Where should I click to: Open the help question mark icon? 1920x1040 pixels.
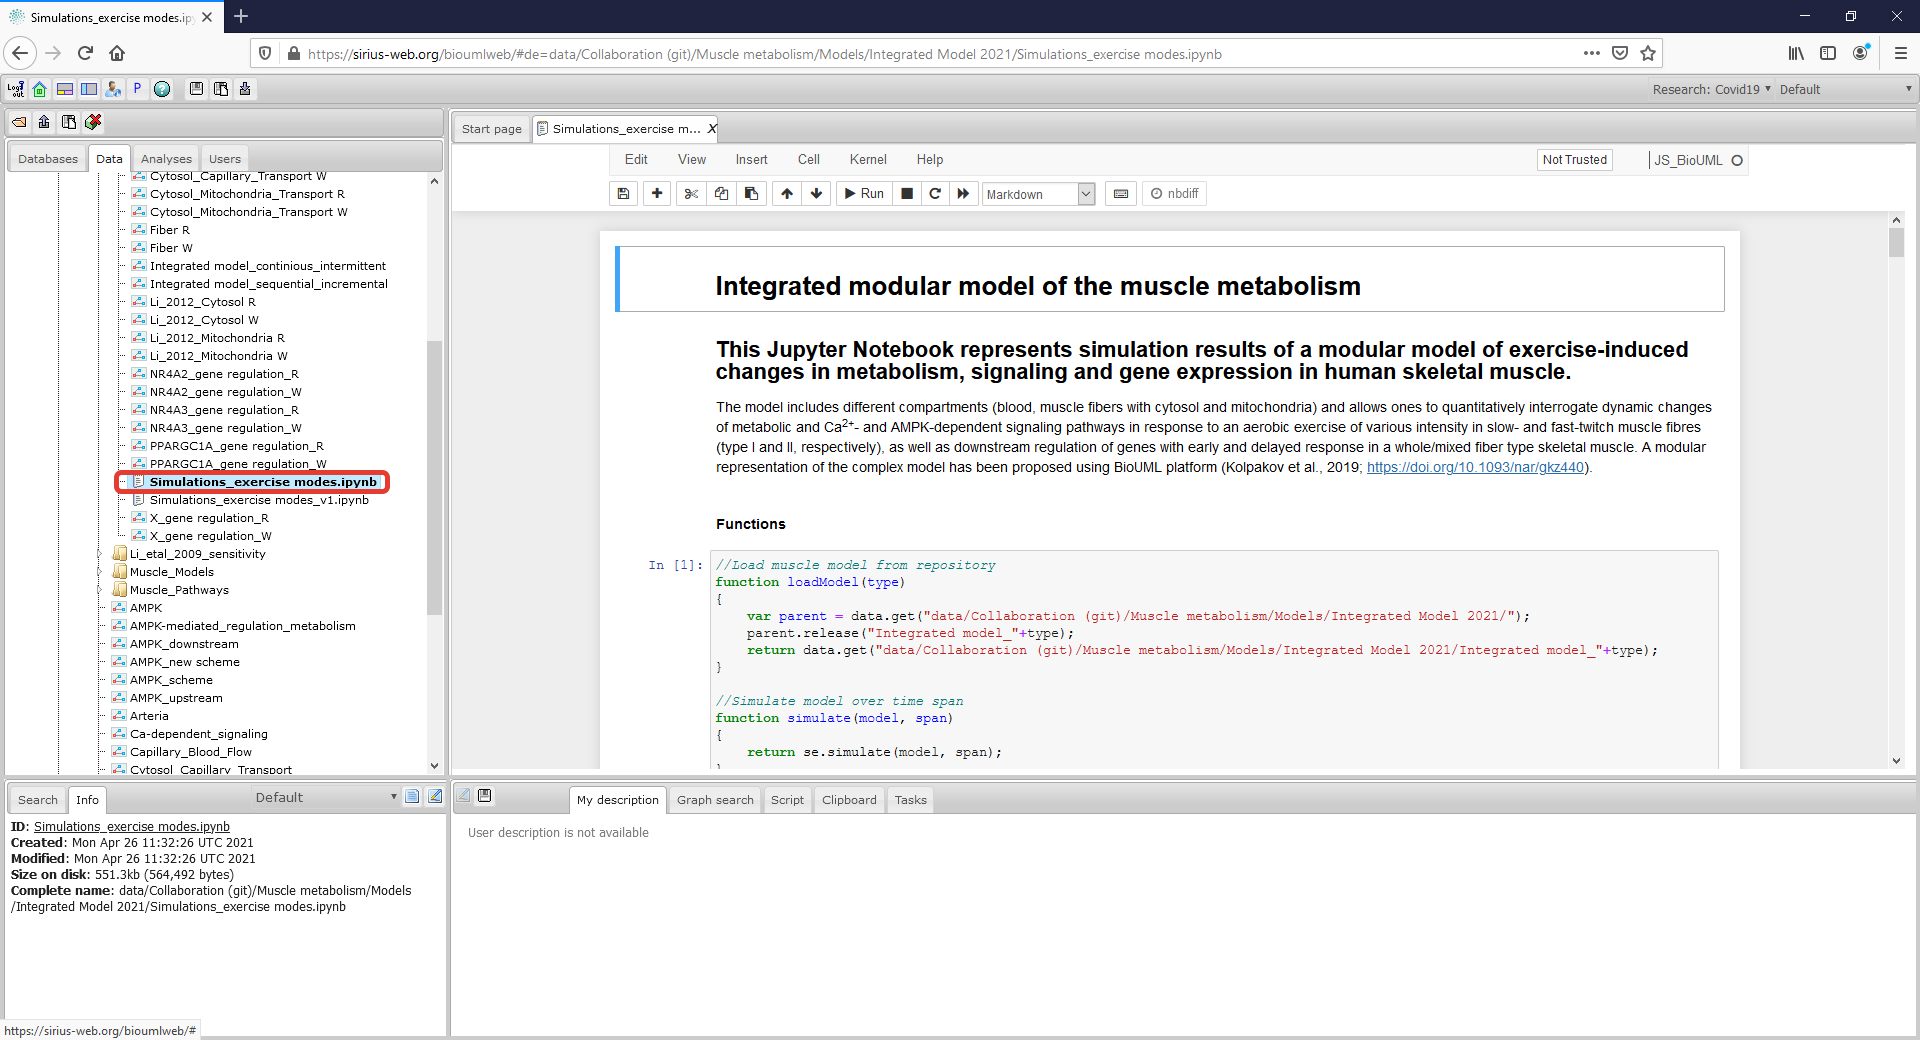[x=162, y=89]
